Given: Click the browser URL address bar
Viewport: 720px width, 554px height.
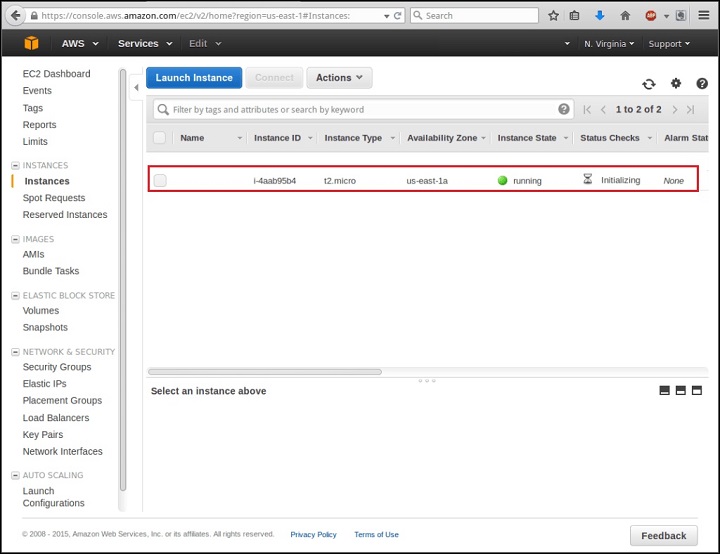Looking at the screenshot, I should click(207, 16).
